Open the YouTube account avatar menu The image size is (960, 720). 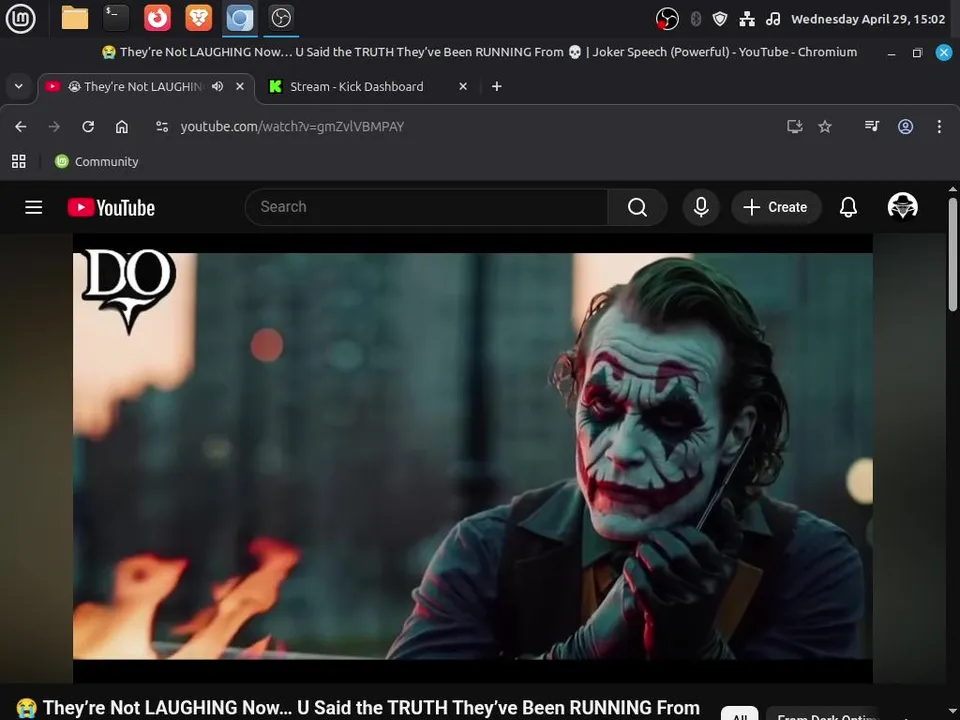(x=902, y=206)
